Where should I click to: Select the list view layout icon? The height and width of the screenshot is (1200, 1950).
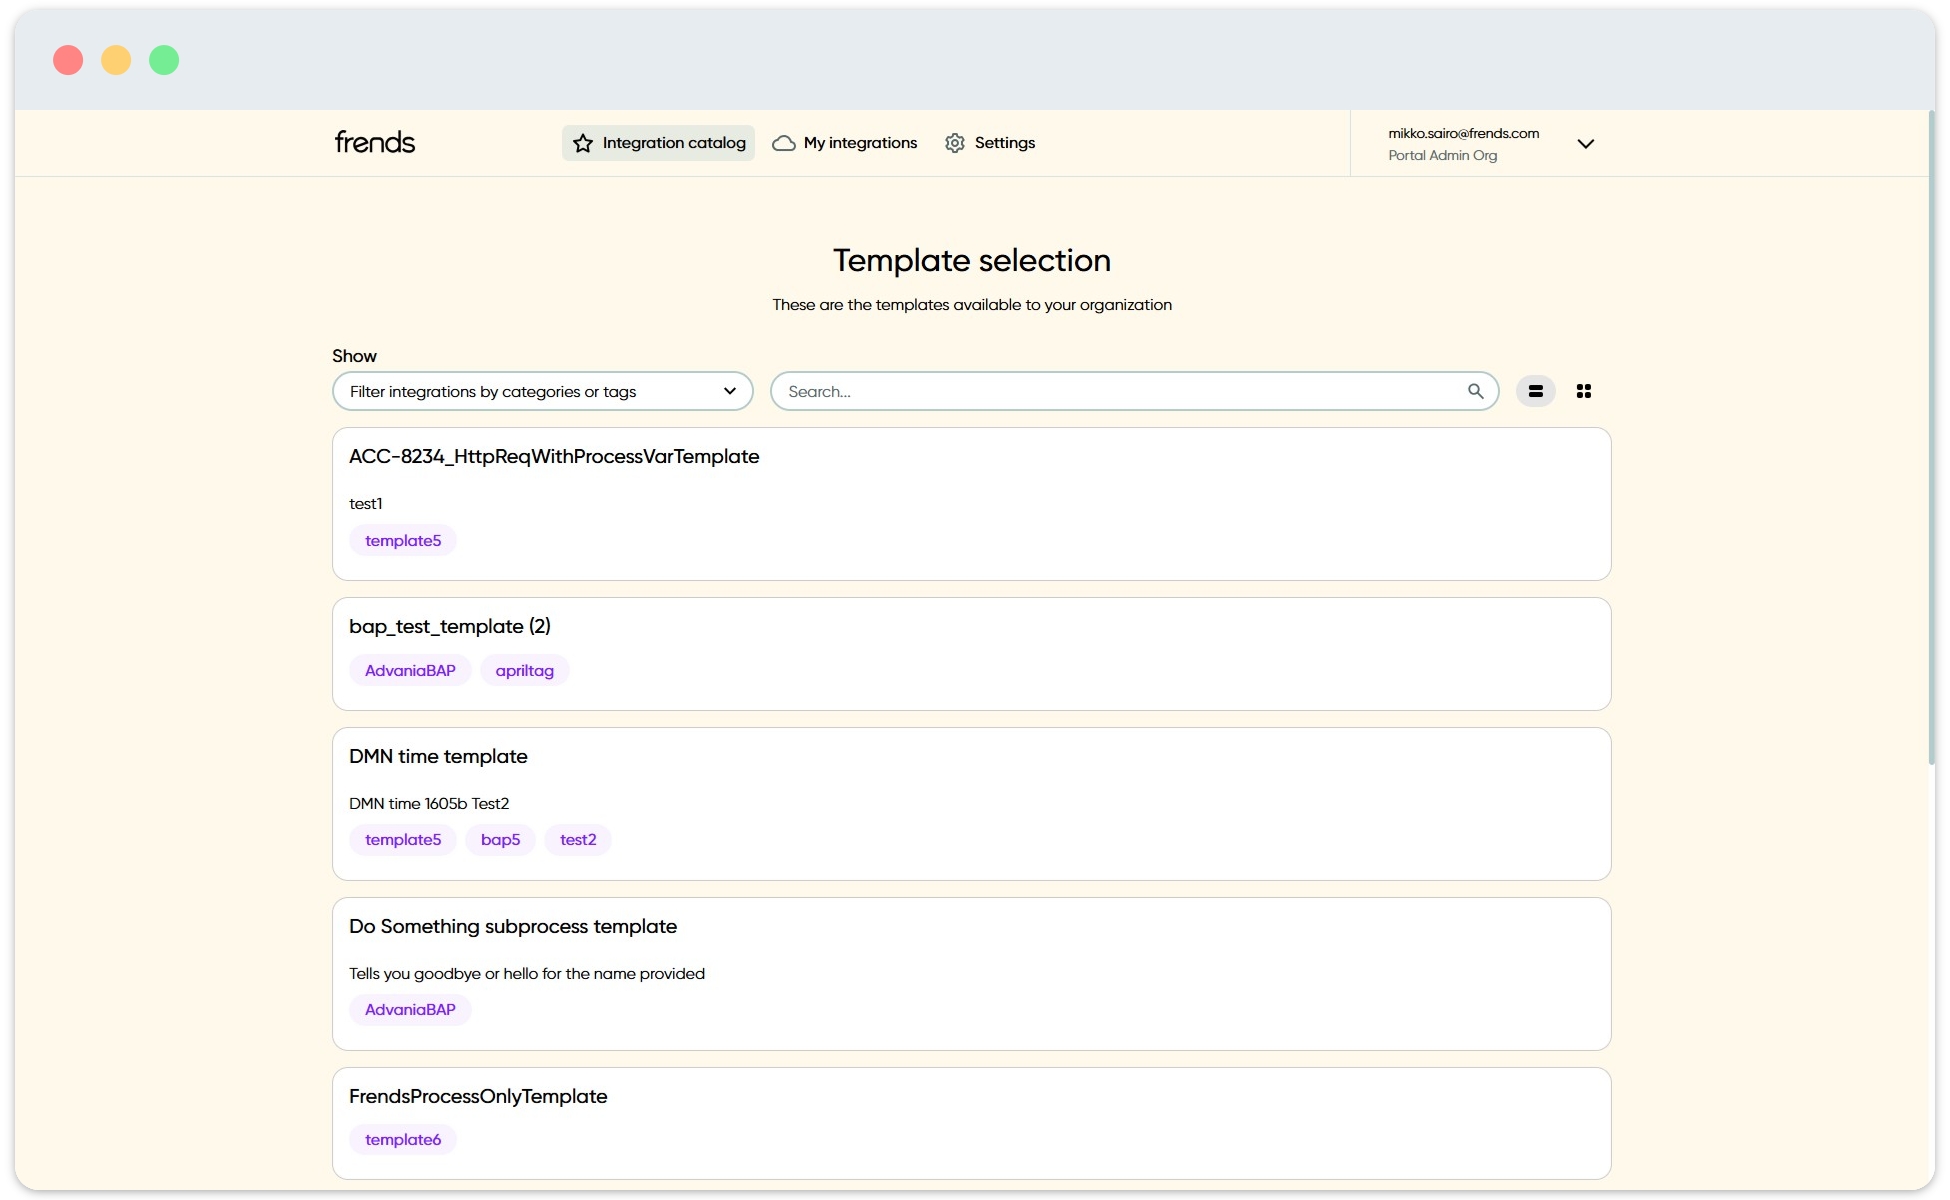(x=1535, y=390)
